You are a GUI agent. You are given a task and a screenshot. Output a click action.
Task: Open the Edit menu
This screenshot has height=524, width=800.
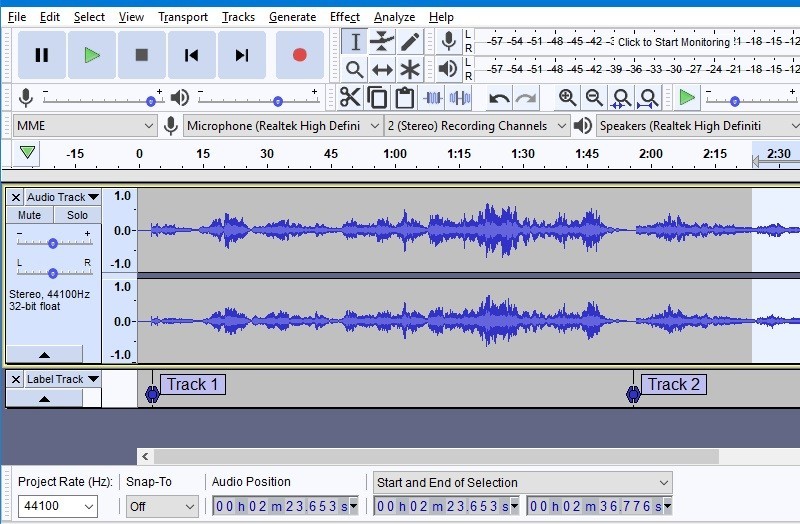49,17
